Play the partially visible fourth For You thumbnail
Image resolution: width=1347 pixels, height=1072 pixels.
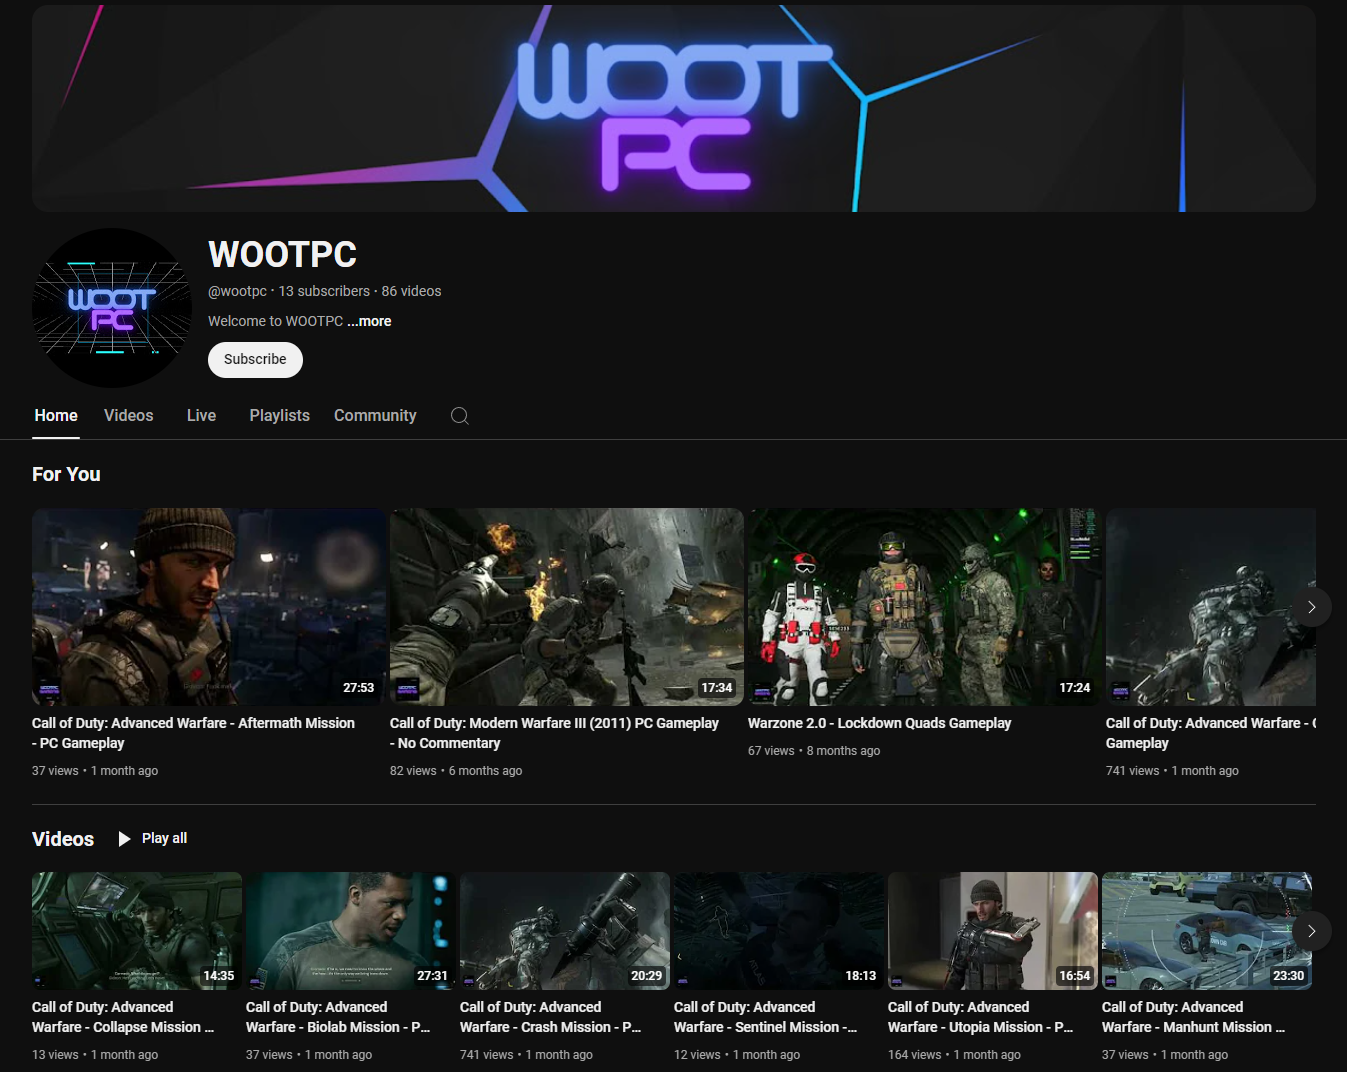[x=1211, y=607]
